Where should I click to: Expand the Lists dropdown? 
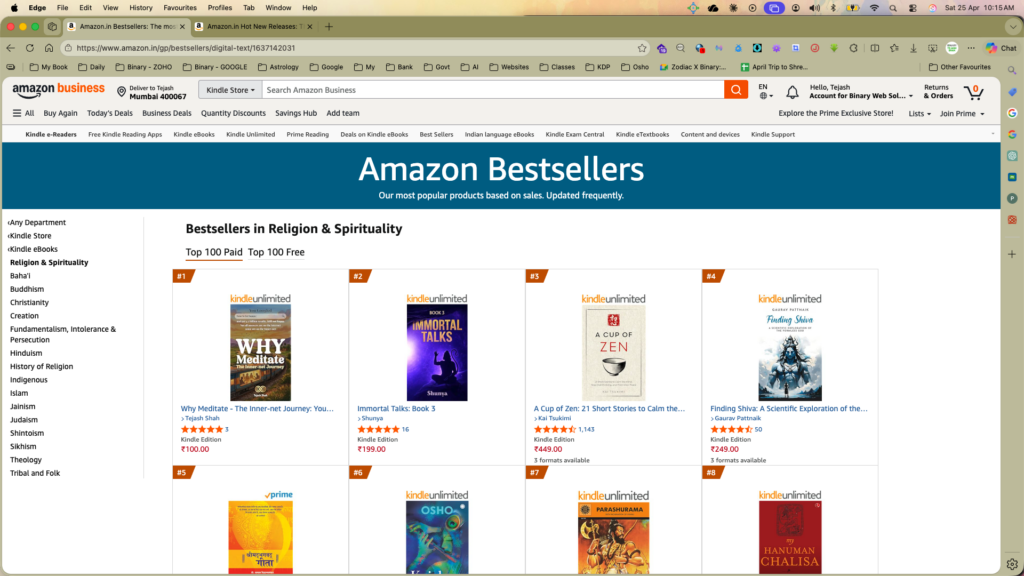tap(918, 113)
